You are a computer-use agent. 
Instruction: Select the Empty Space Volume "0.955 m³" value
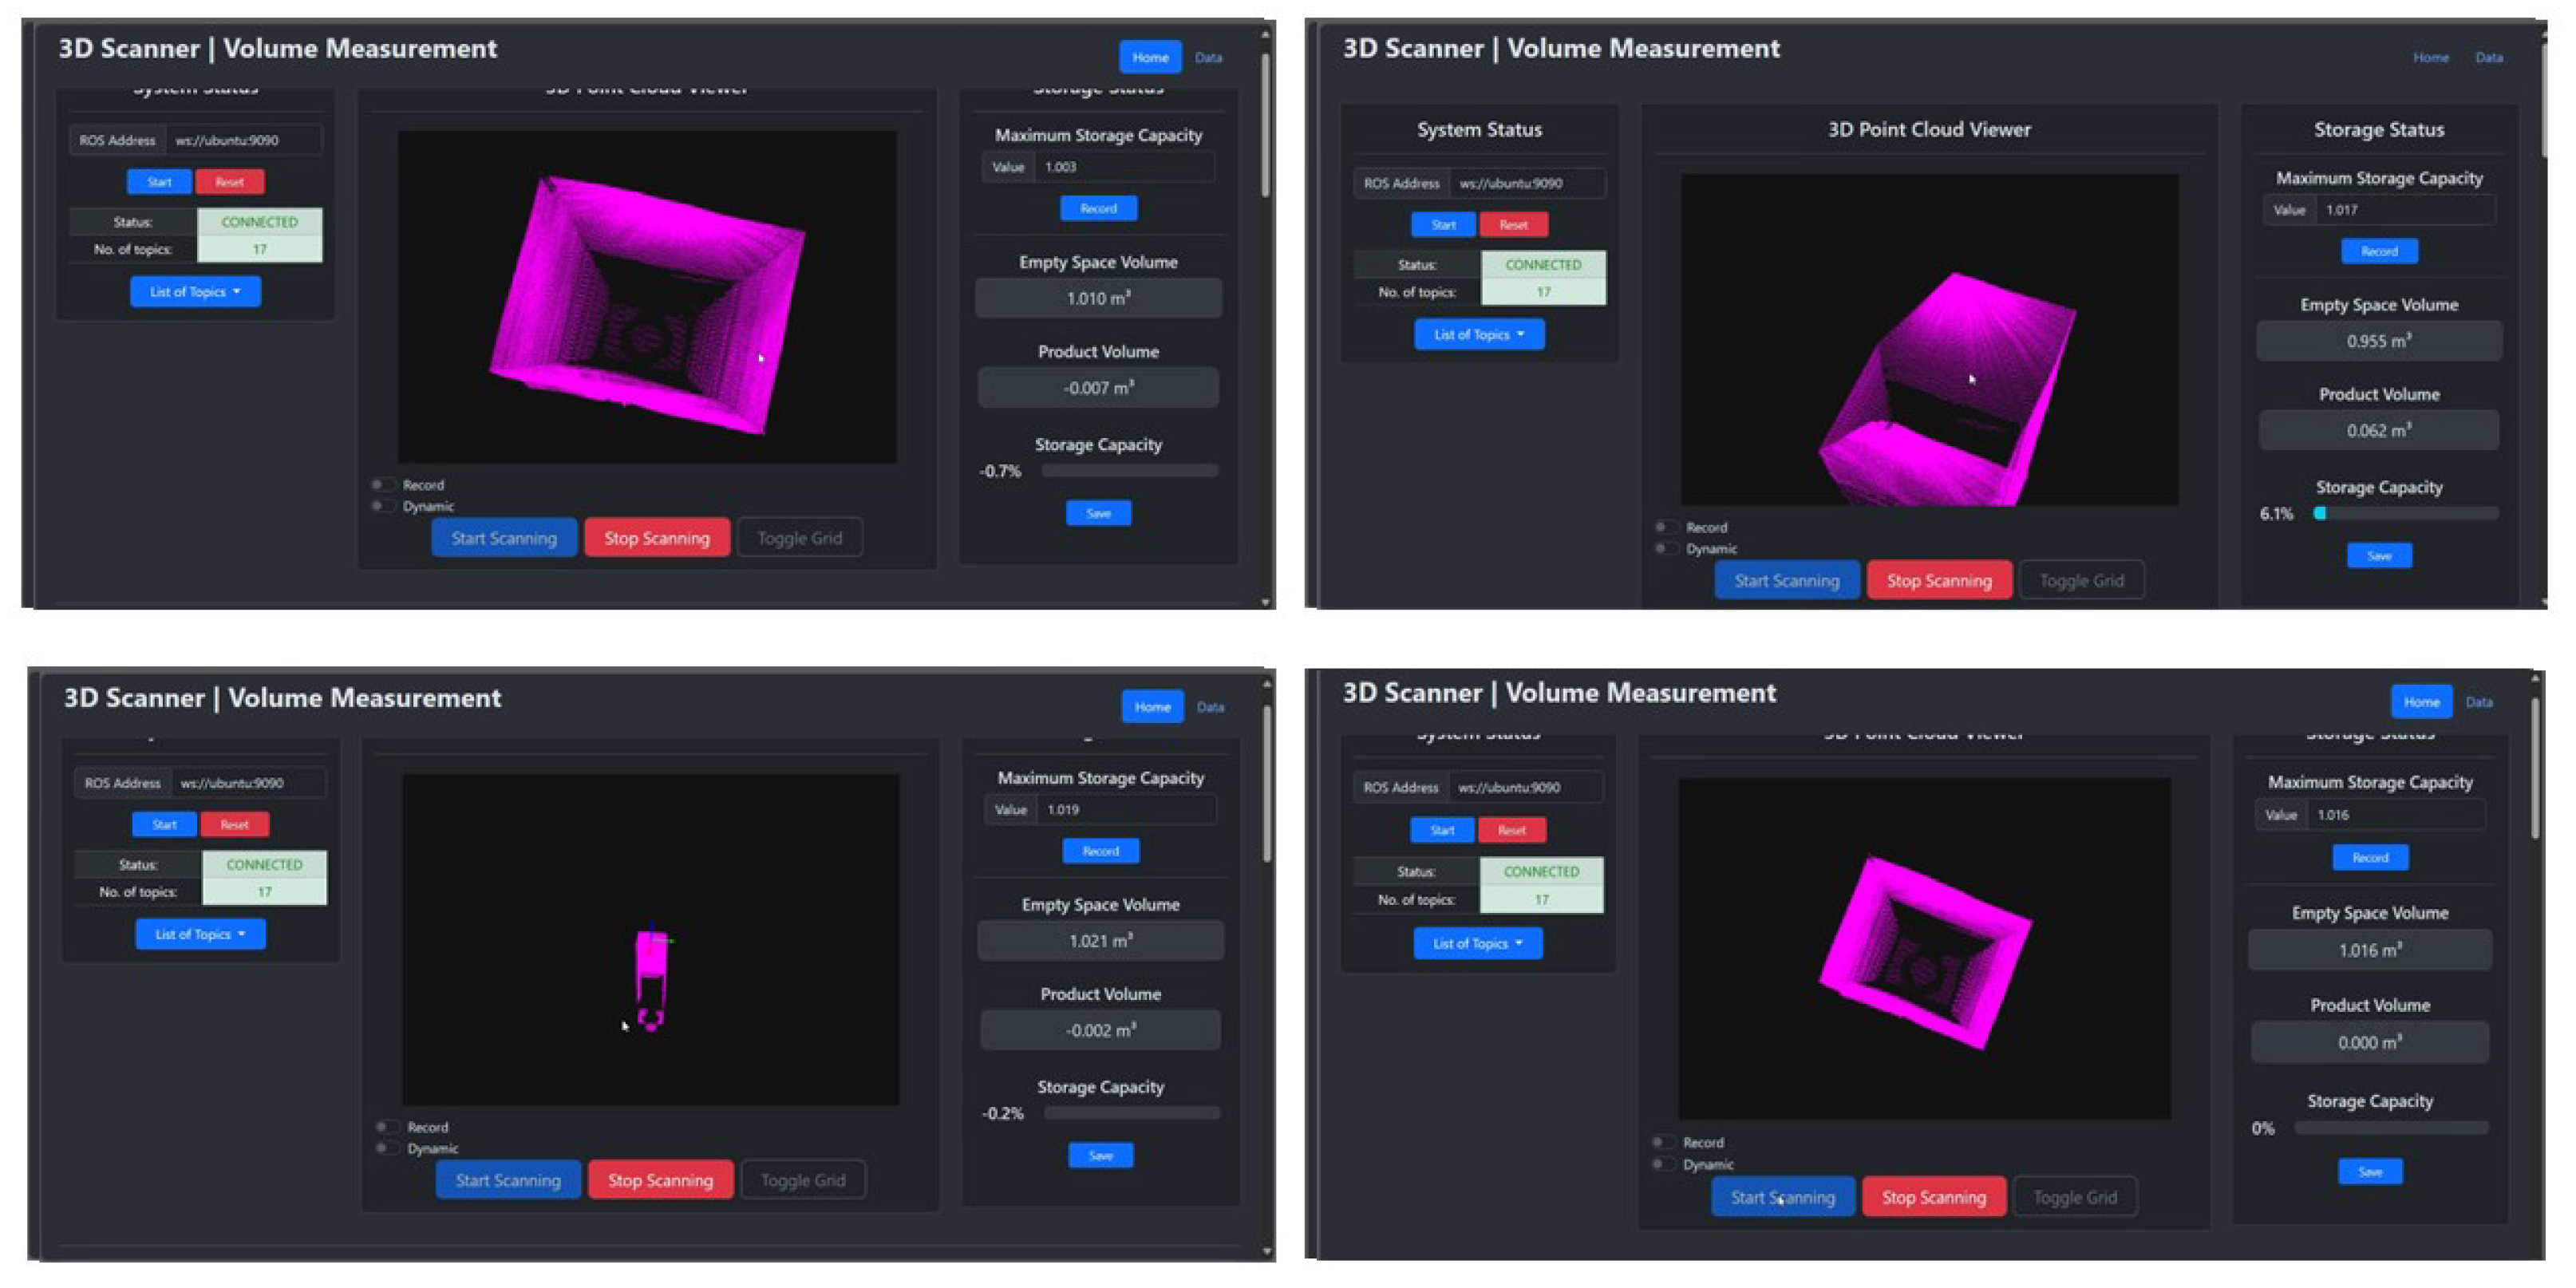(x=2379, y=341)
